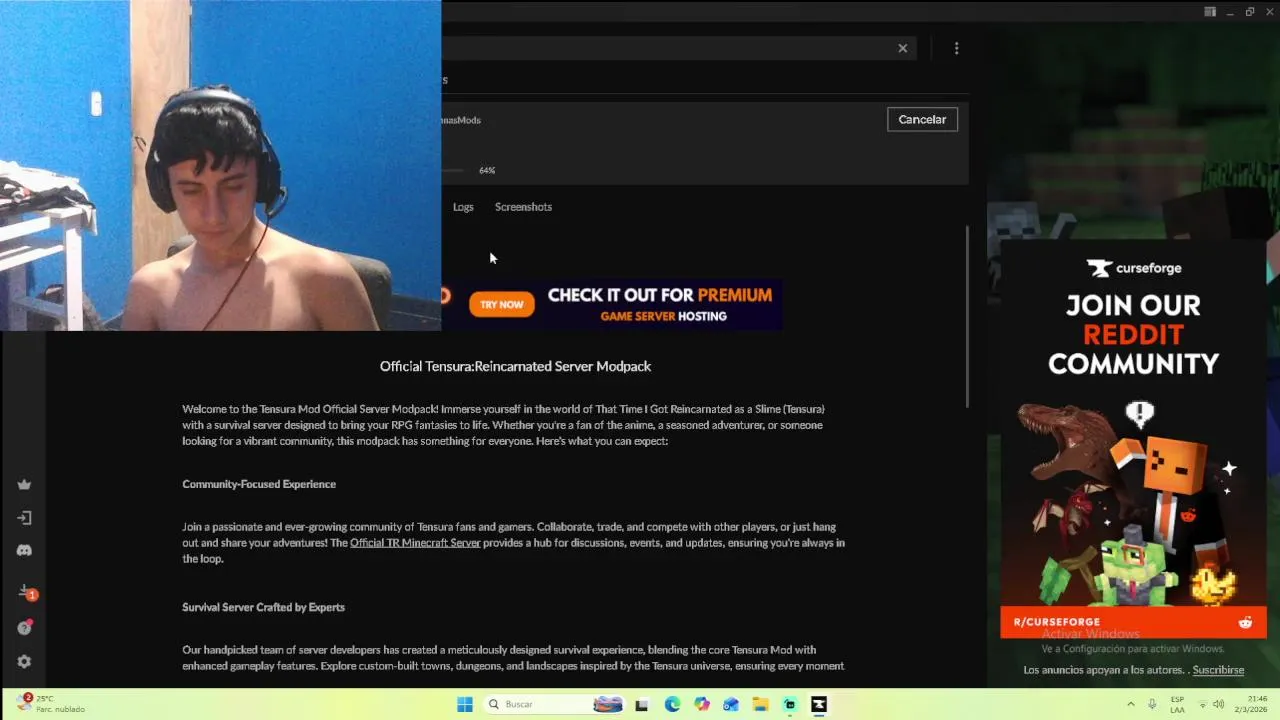1280x720 pixels.
Task: Click the Survival Server Crafted by Experts heading
Action: pyautogui.click(x=263, y=607)
